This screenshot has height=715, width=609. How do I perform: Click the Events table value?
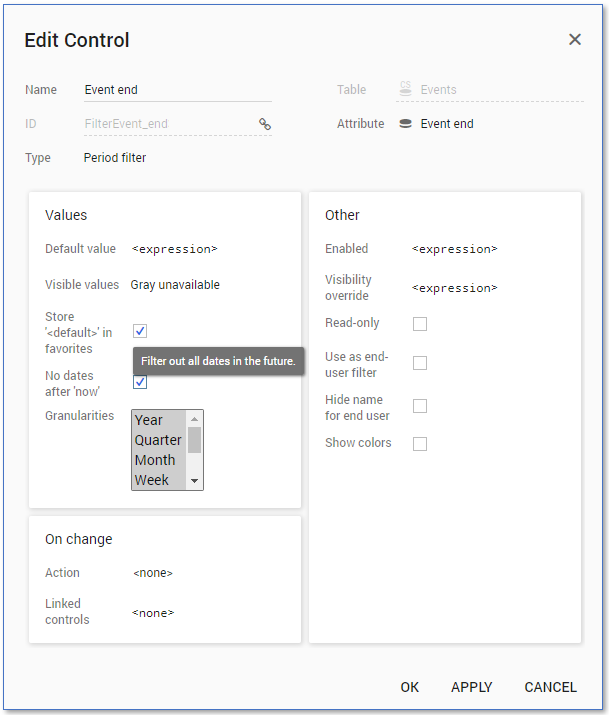pos(438,90)
